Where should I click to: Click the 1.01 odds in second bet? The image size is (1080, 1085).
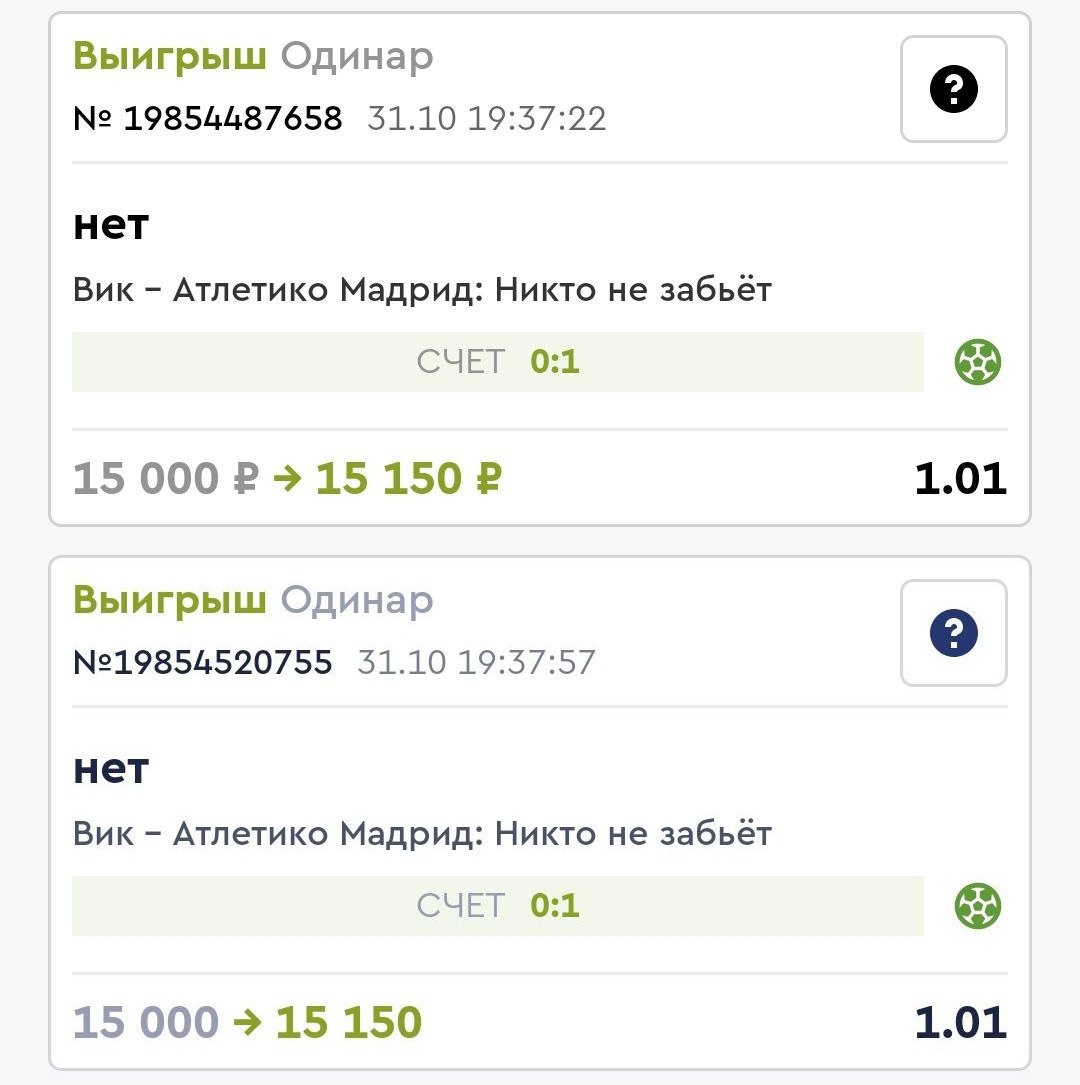point(960,1022)
